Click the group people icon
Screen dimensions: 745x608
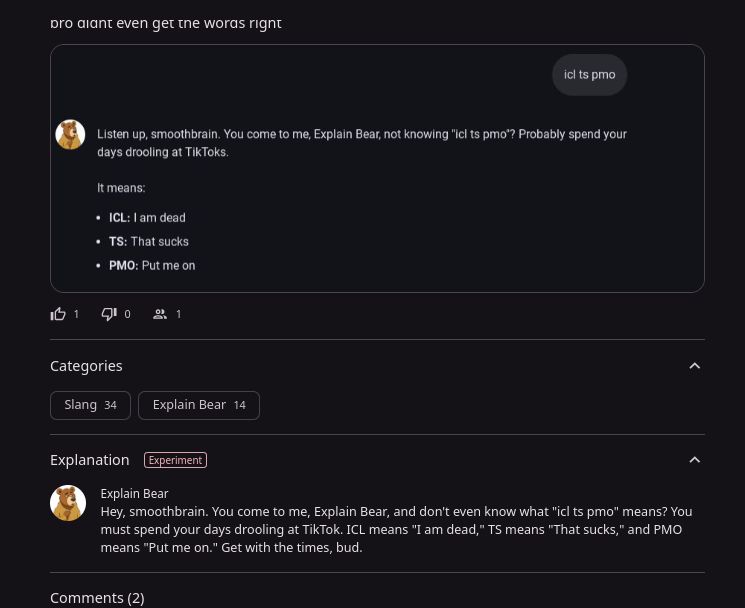tap(160, 314)
